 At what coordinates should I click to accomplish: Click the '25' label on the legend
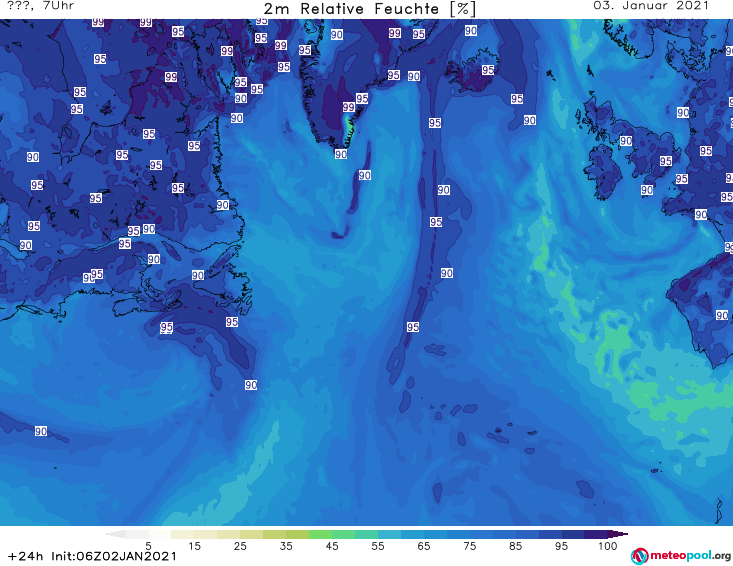pos(240,546)
